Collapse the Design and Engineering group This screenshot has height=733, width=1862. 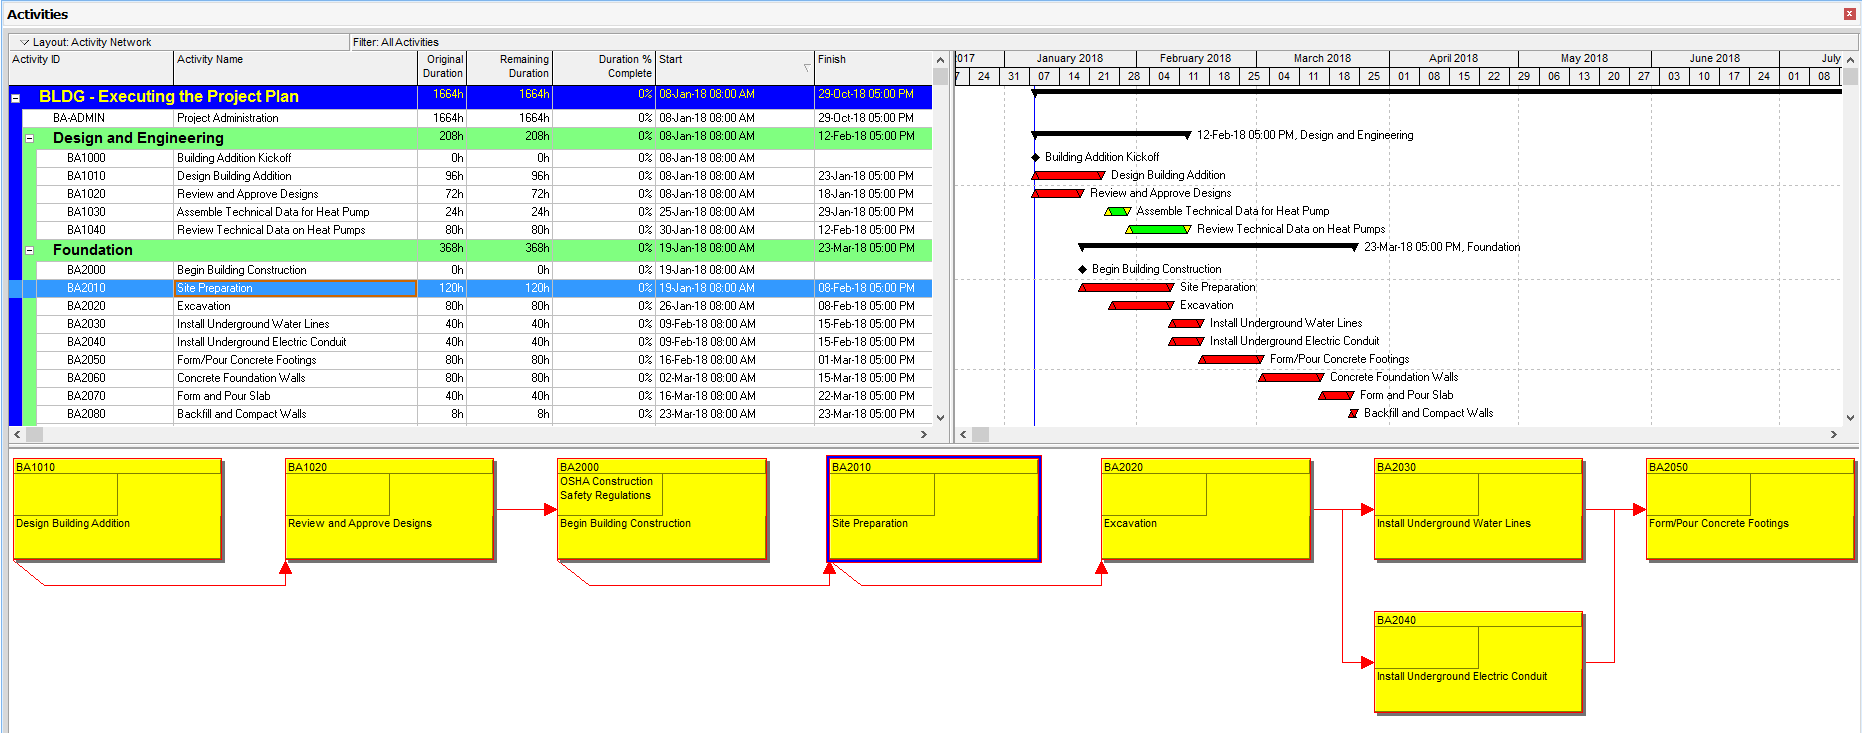tap(30, 139)
